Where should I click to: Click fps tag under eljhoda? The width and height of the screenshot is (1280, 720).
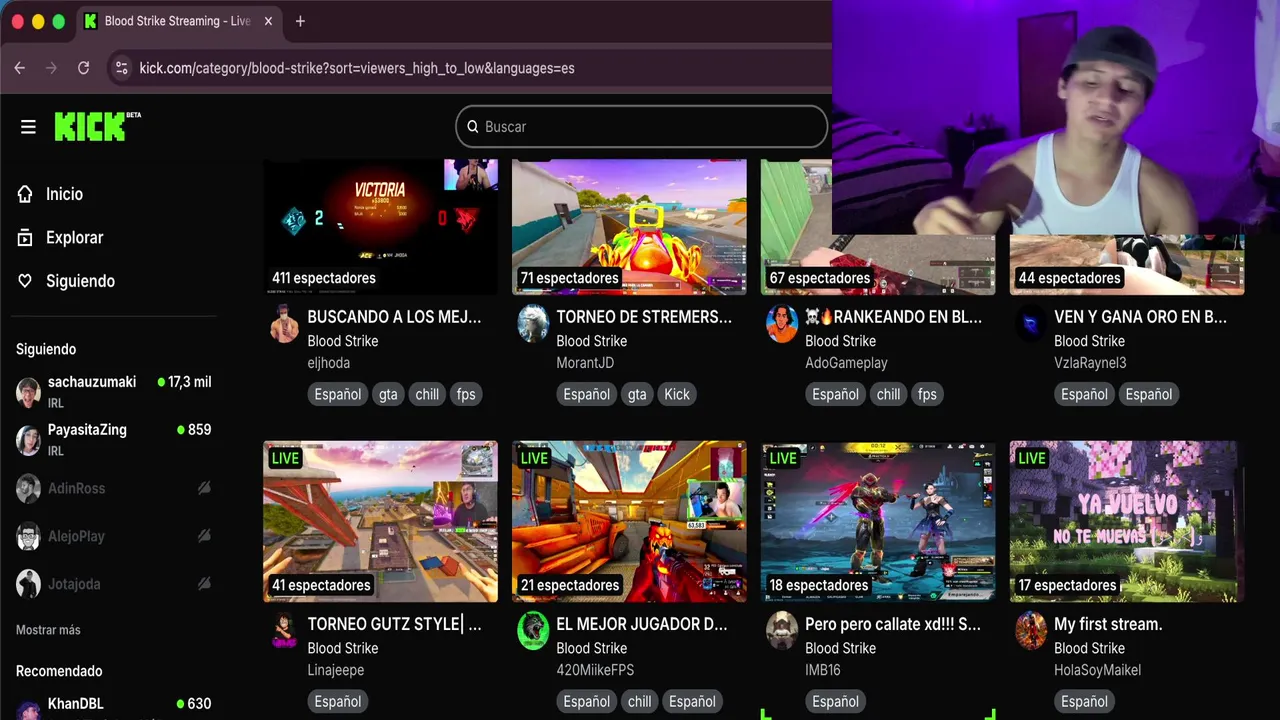click(466, 394)
